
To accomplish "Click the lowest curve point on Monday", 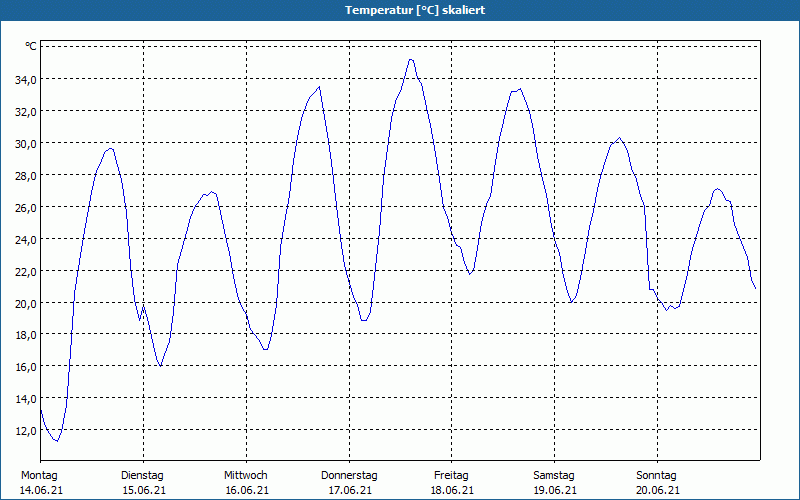I will (57, 441).
